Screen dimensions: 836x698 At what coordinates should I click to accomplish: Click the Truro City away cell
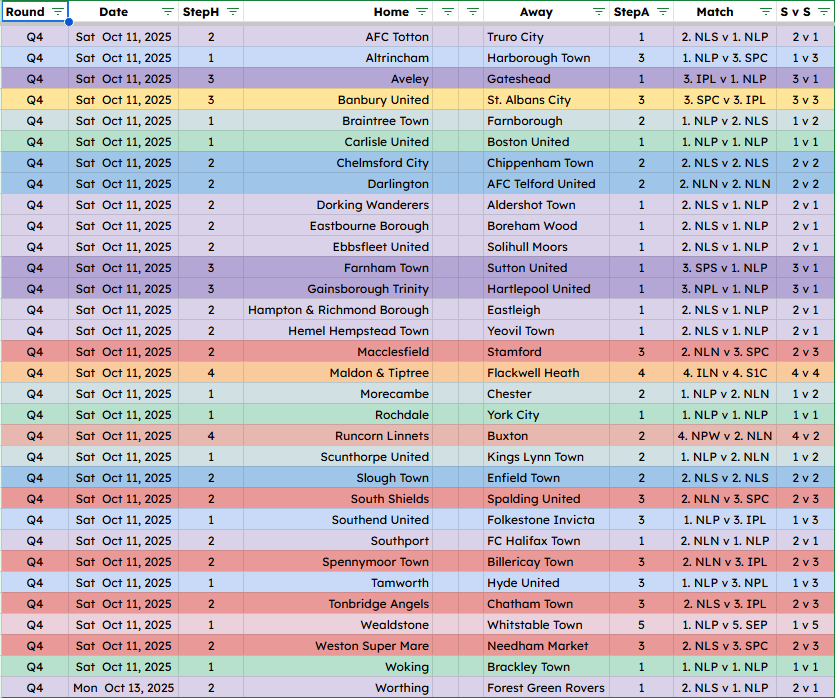546,37
